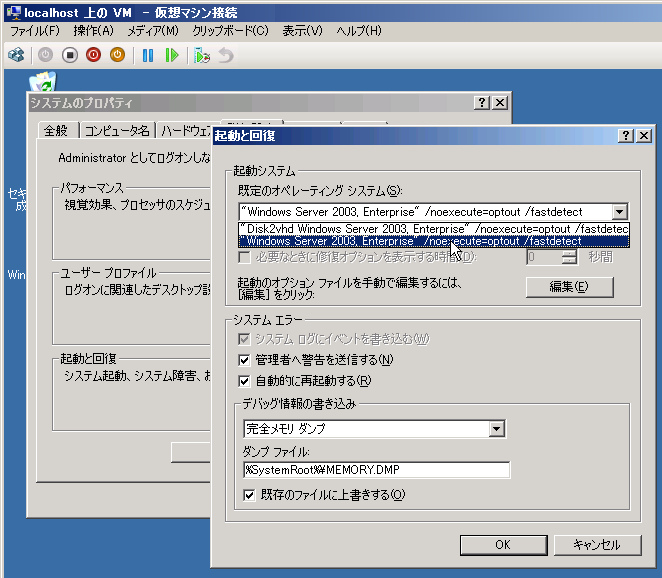662x578 pixels.
Task: Click the grayed Start VM toolbar icon
Action: 46,55
